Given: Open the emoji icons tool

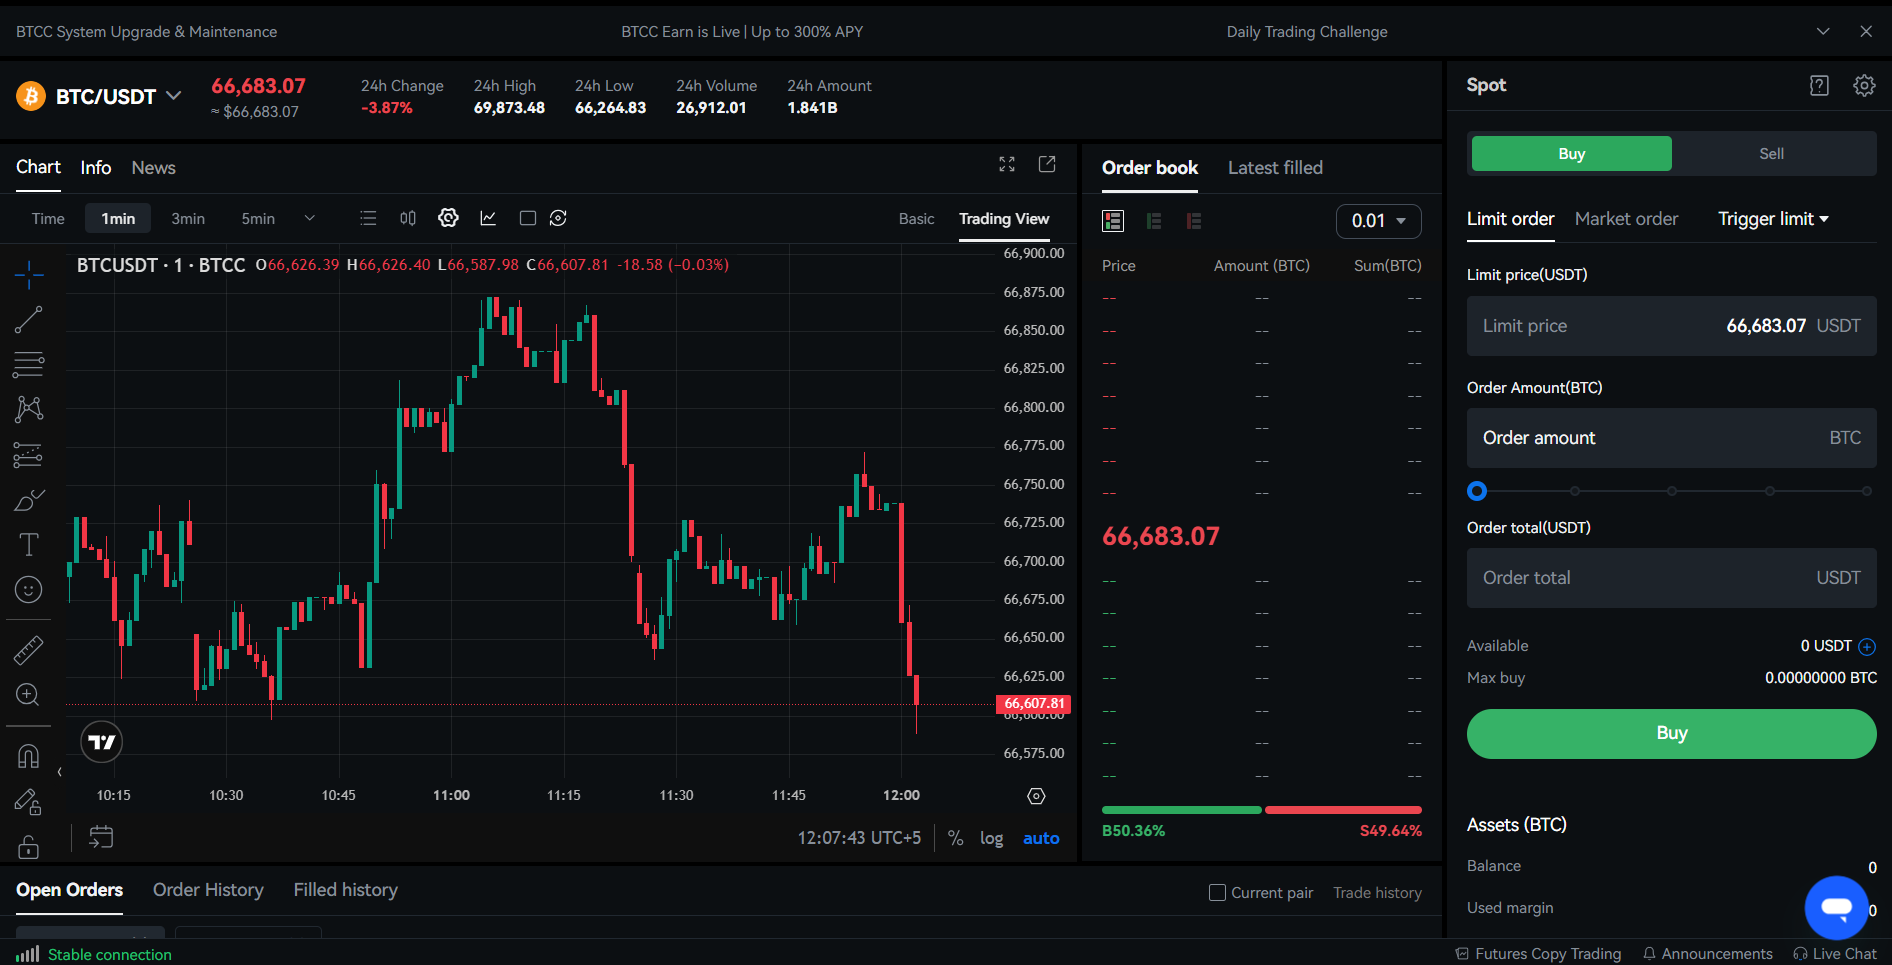Looking at the screenshot, I should click(x=28, y=590).
